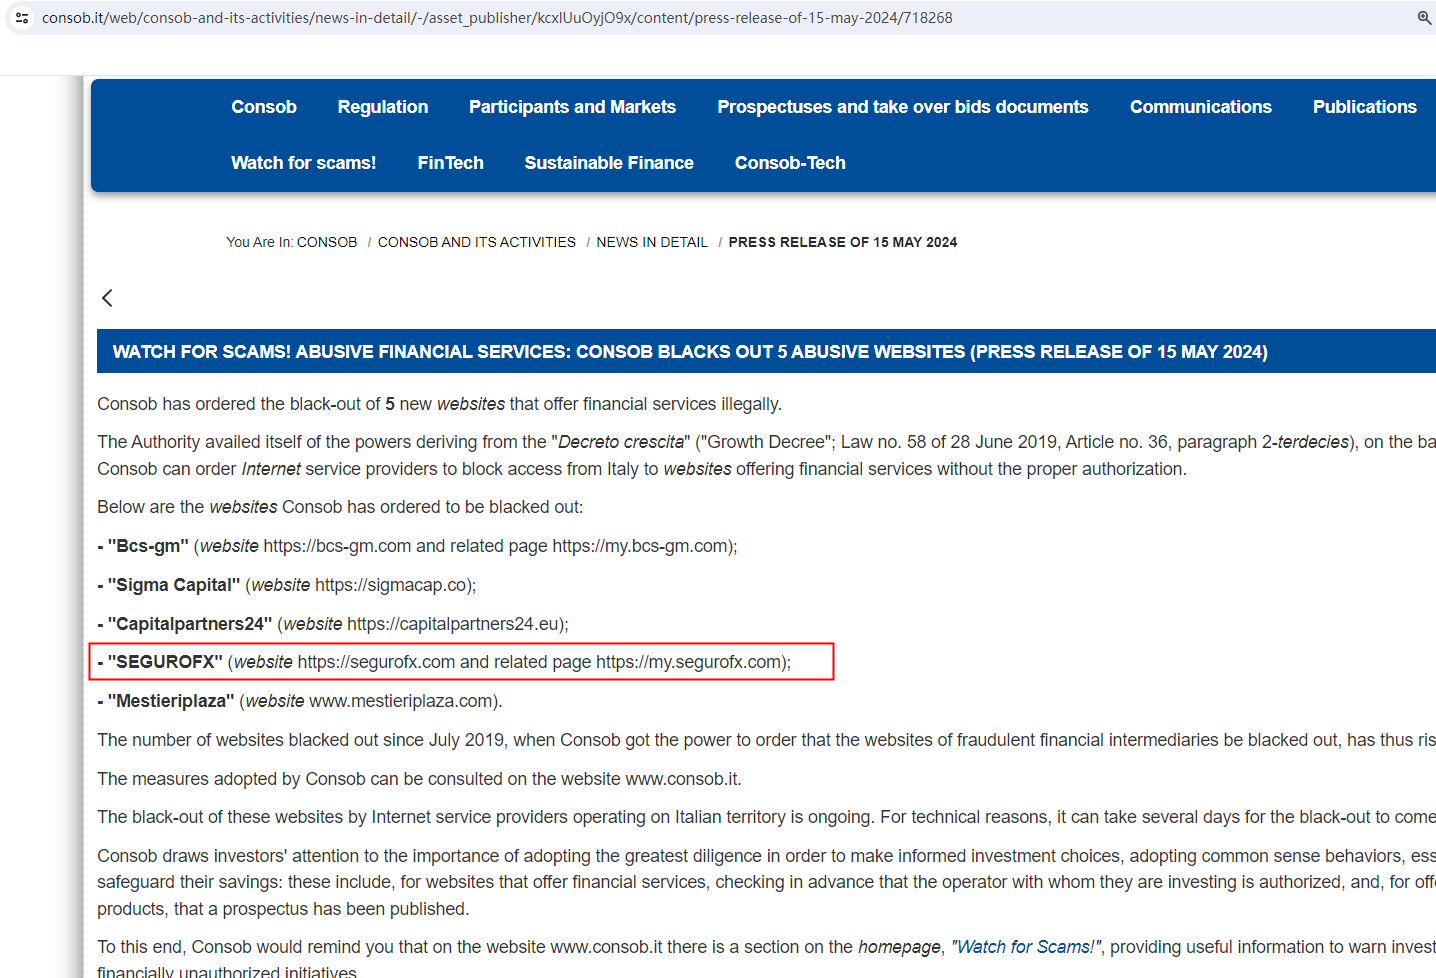1436x978 pixels.
Task: Click CONSOB AND ITS ACTIVITIES breadcrumb
Action: coord(476,242)
